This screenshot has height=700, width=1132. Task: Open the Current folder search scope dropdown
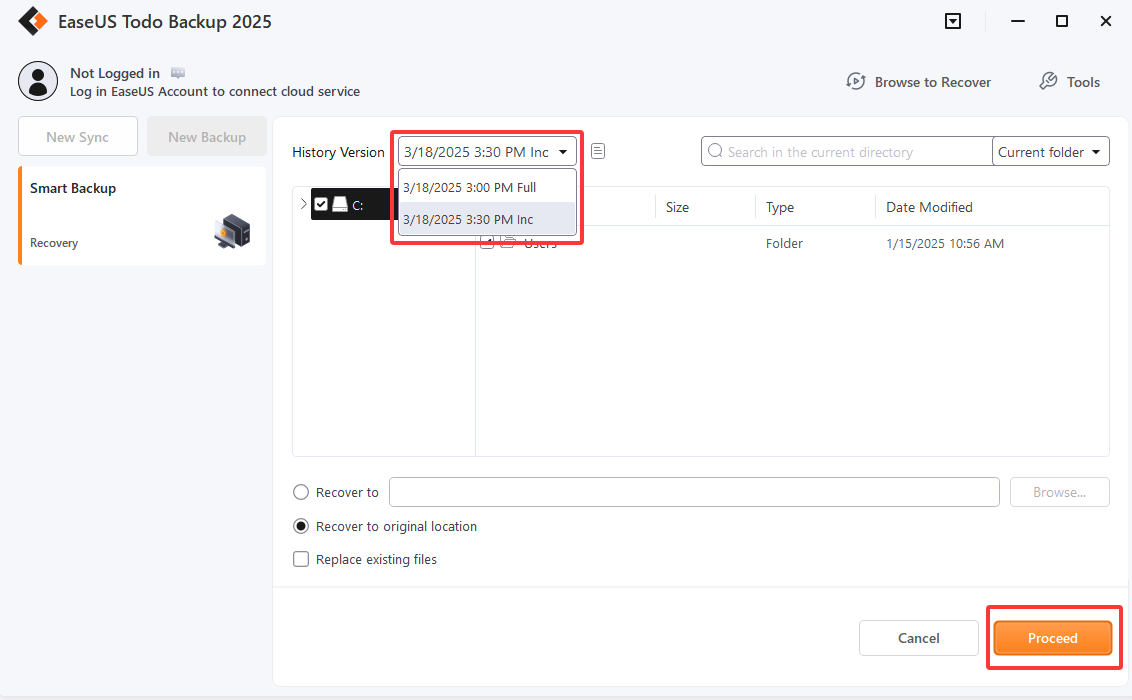click(x=1050, y=152)
